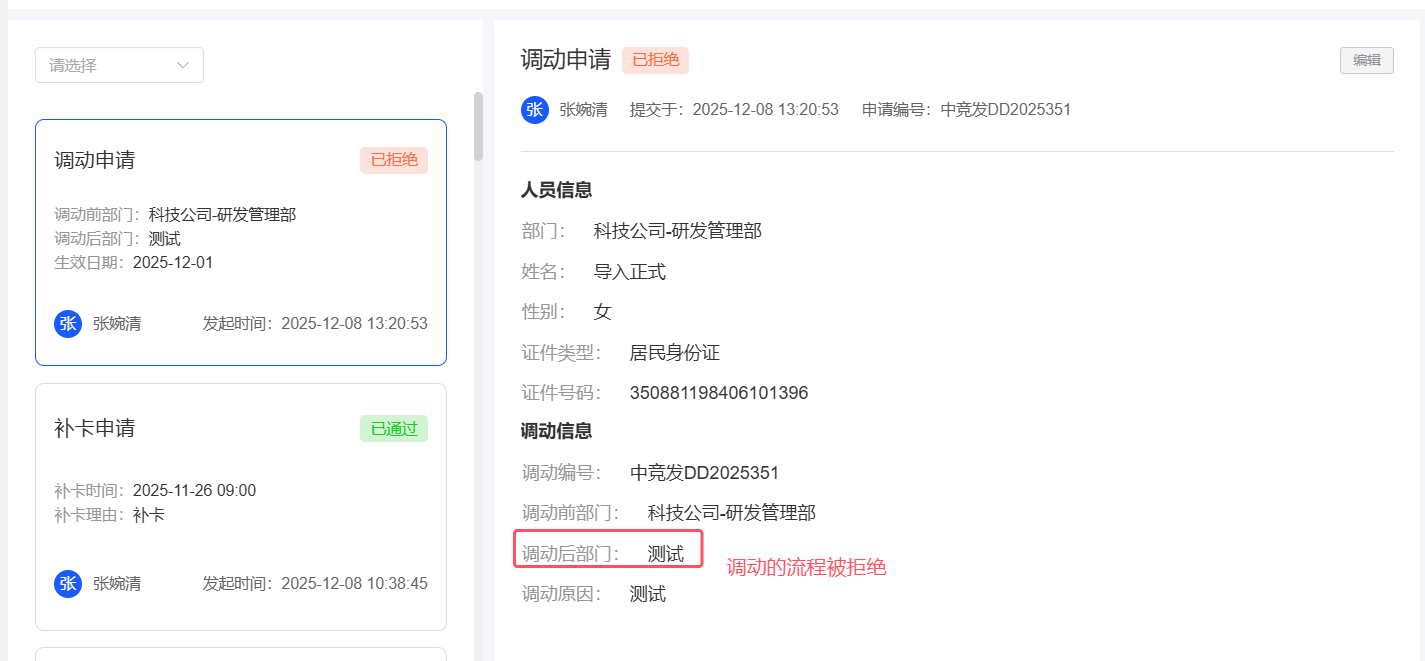Click the 证件类型 value 居民身份证

(675, 353)
